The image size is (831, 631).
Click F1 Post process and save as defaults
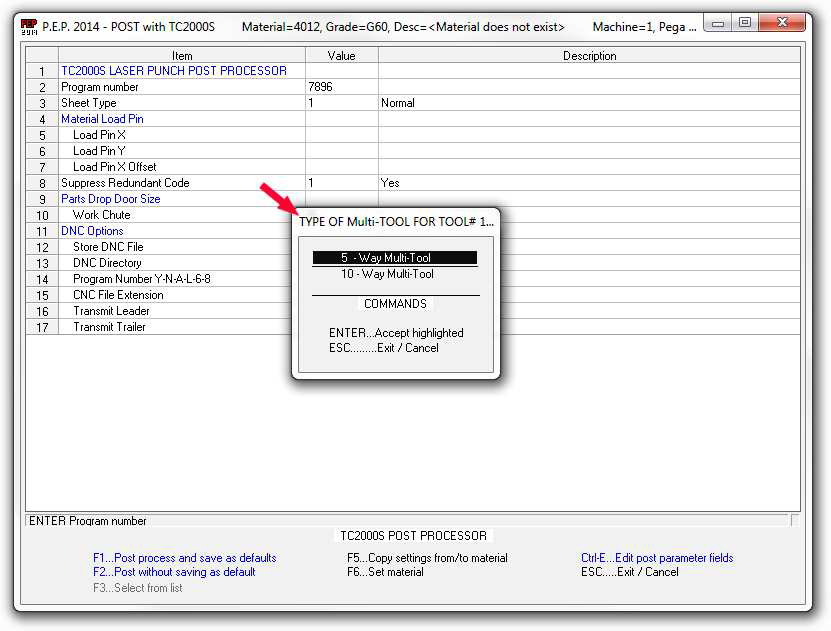(x=184, y=558)
